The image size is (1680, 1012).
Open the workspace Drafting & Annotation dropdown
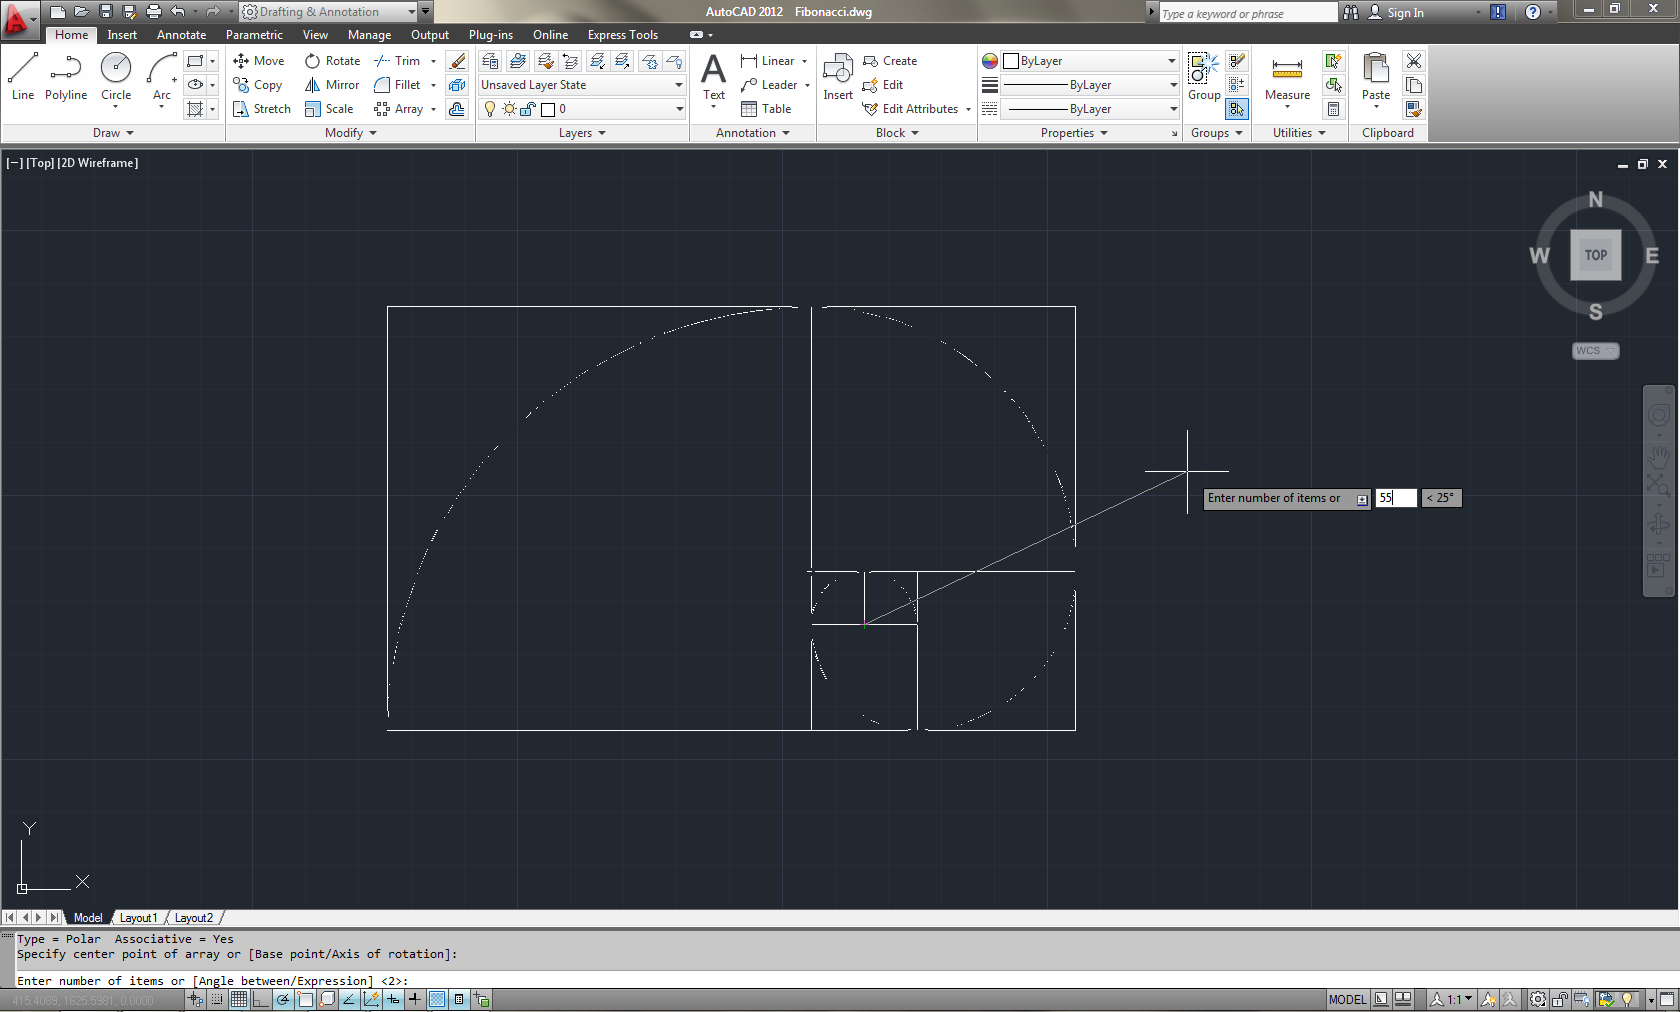[329, 12]
